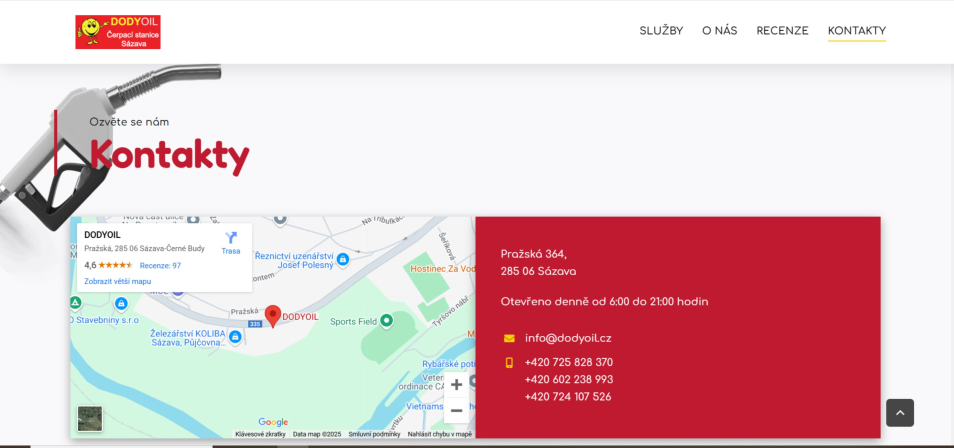The width and height of the screenshot is (954, 448).
Task: Click Nahlásit chybu v mapě link
Action: (440, 434)
